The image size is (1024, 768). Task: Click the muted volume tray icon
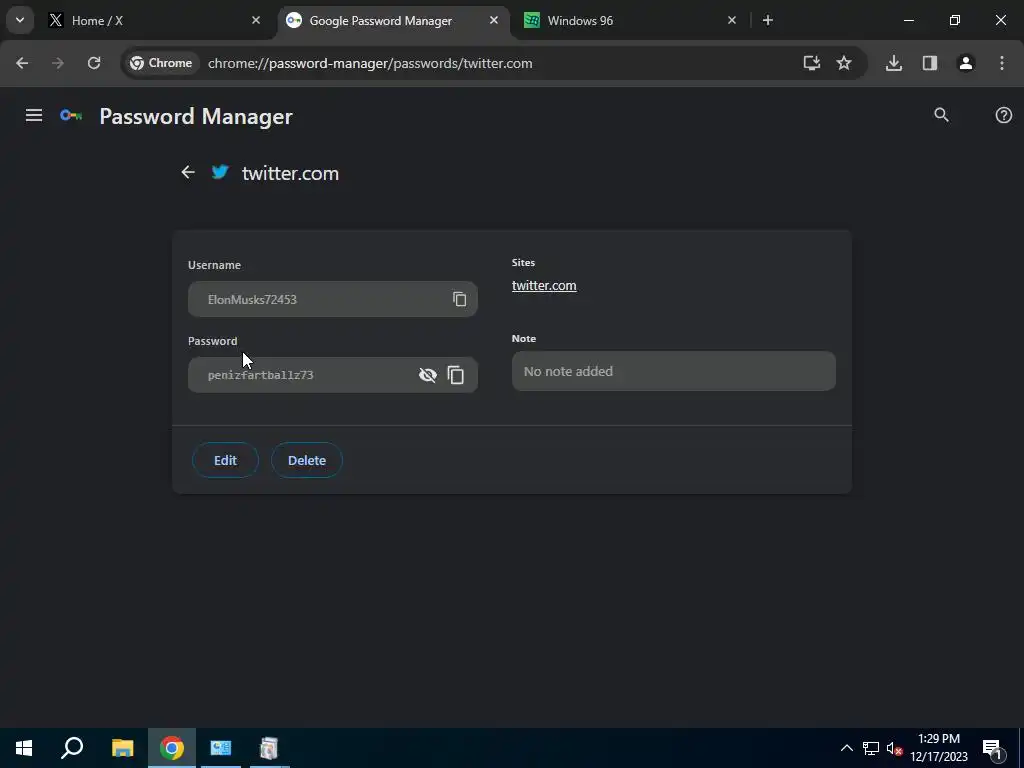(894, 748)
